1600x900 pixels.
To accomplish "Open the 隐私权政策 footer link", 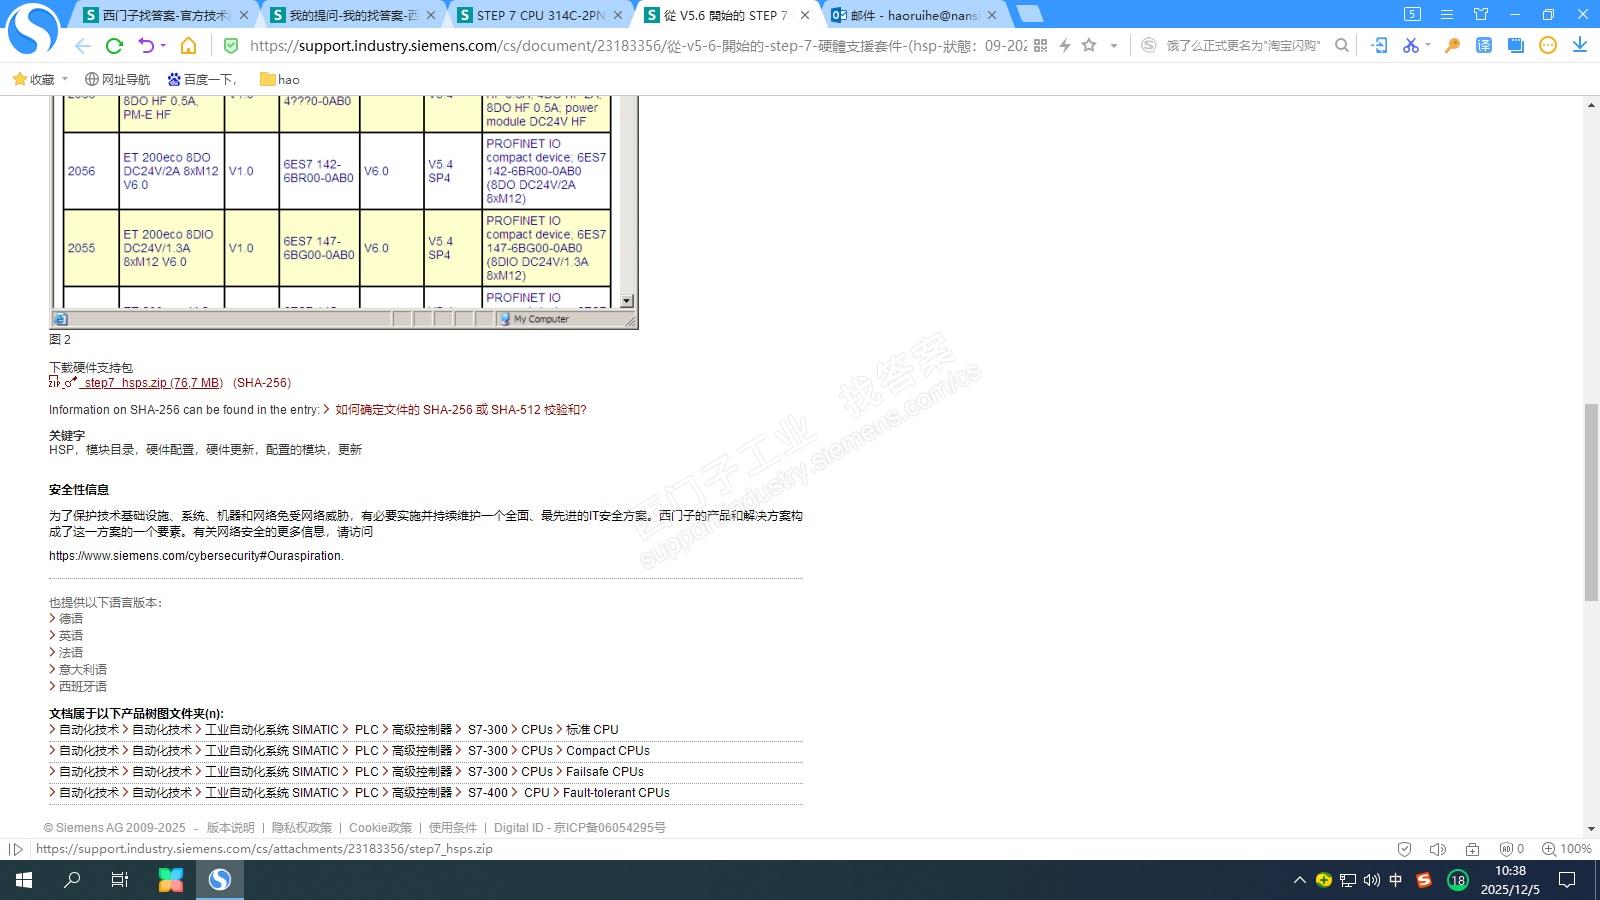I will tap(302, 828).
